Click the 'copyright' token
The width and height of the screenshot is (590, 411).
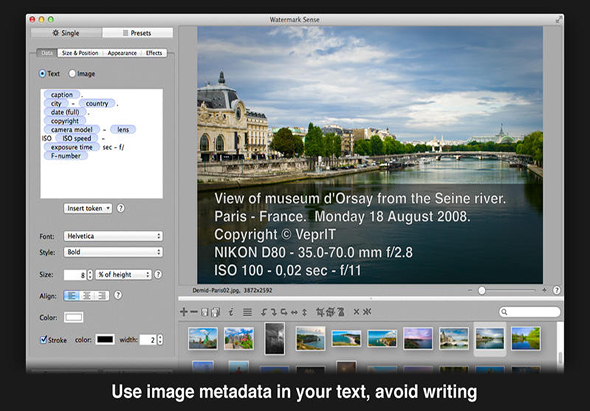[65, 121]
